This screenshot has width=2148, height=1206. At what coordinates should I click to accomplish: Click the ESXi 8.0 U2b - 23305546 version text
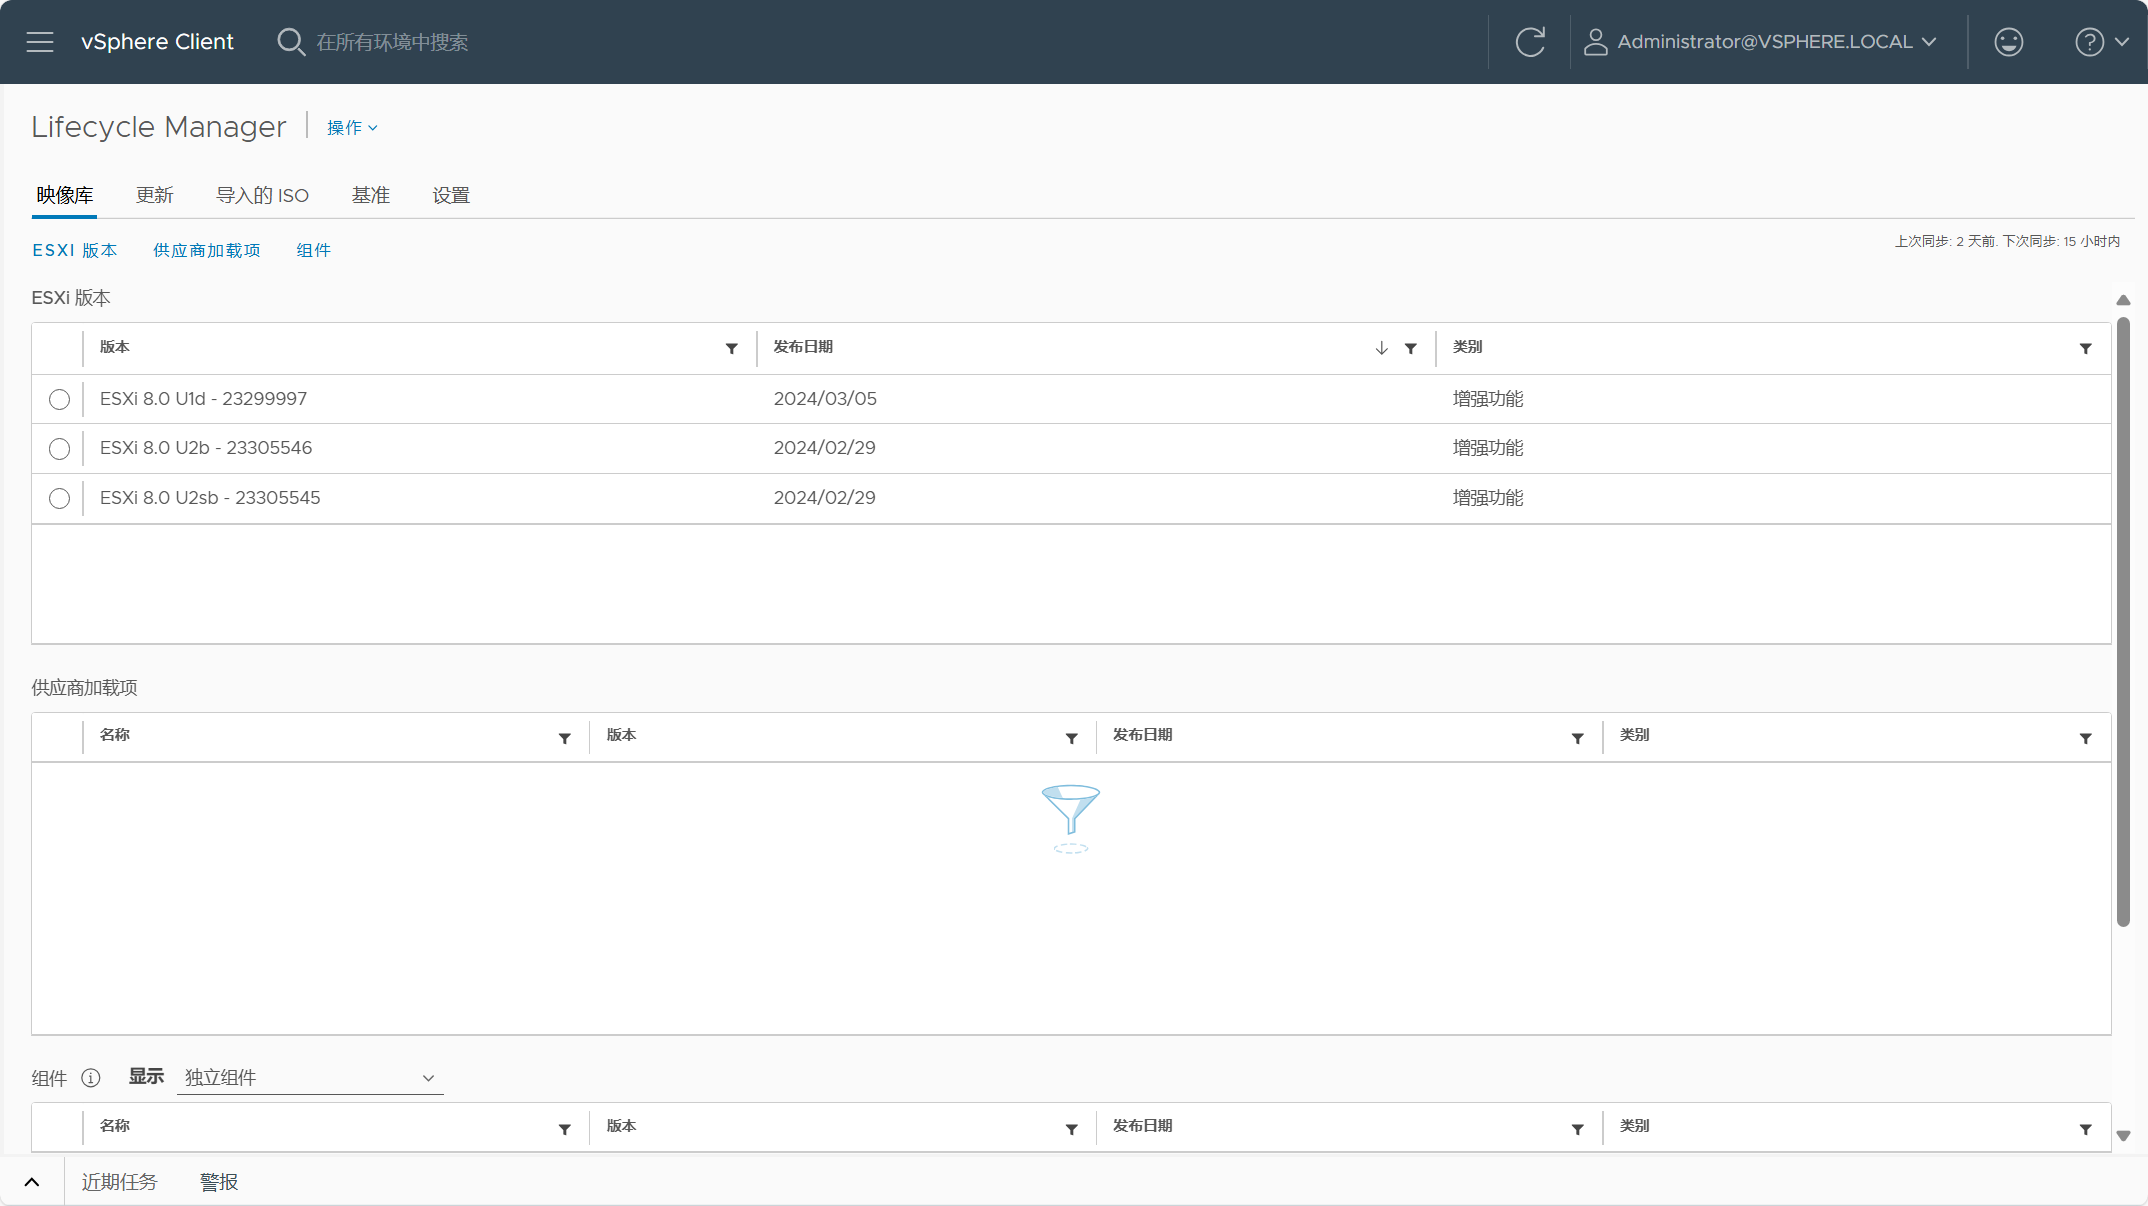point(206,448)
